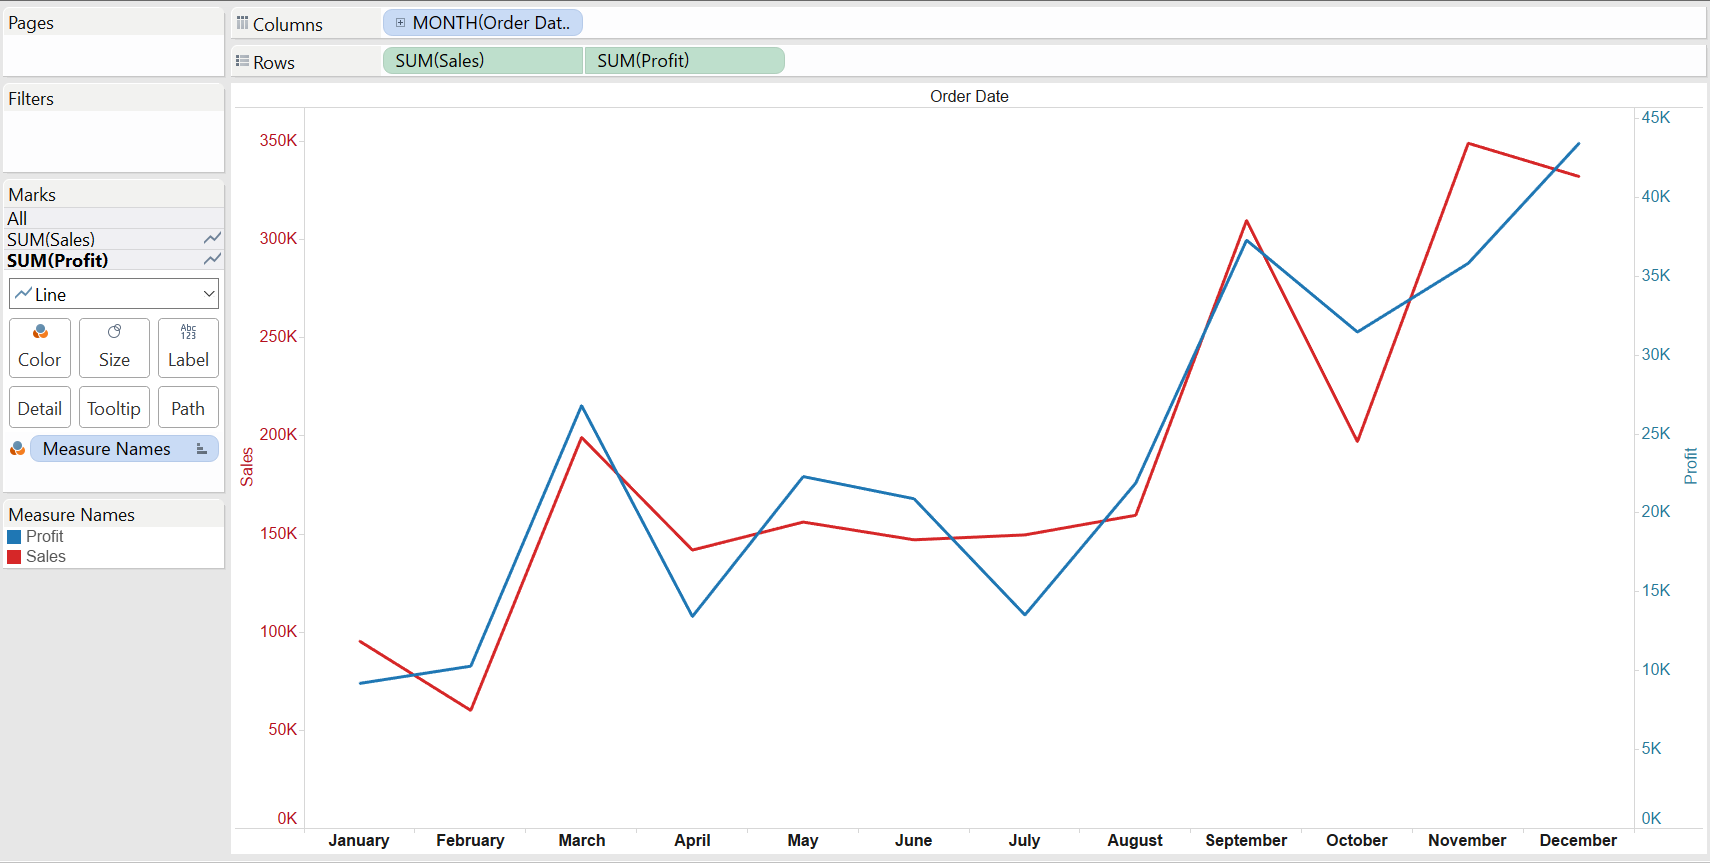Click the blue Profit legend swatch
Viewport: 1710px width, 863px height.
[x=14, y=537]
